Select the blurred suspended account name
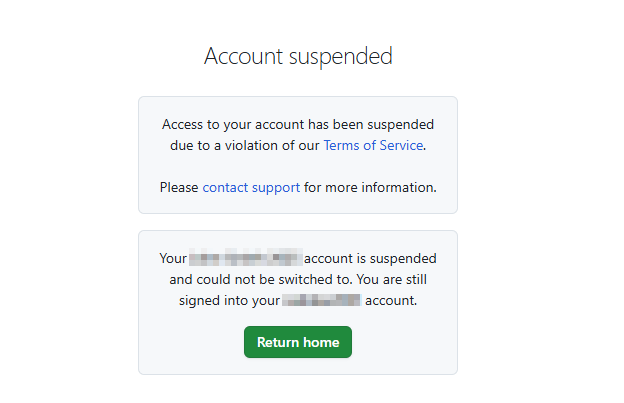 tap(246, 258)
